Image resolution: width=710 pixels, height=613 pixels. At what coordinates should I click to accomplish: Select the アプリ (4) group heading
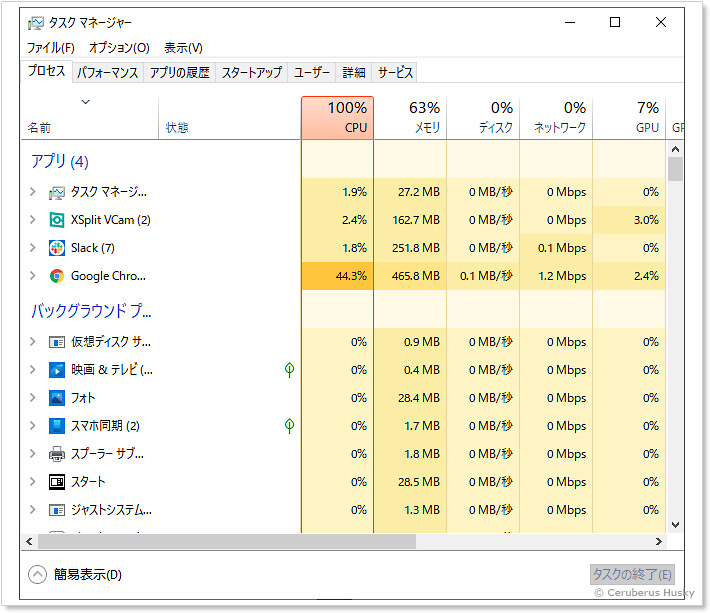tap(60, 161)
